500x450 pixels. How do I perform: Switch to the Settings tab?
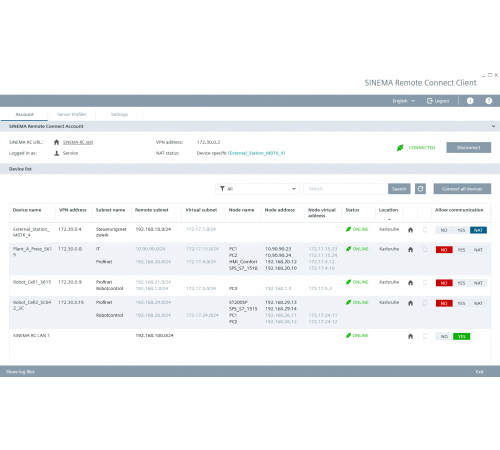coord(119,114)
